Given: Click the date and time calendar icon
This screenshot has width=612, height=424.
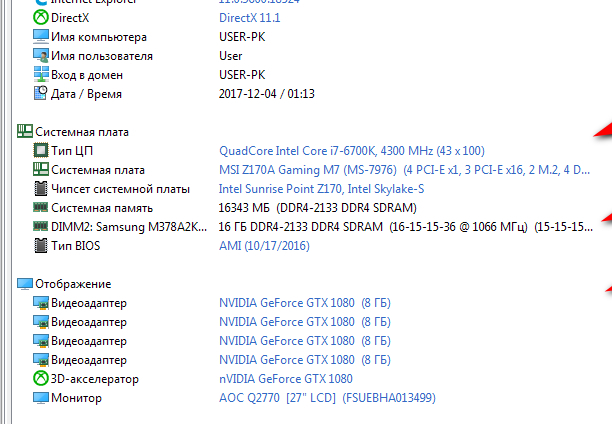Looking at the screenshot, I should point(41,93).
